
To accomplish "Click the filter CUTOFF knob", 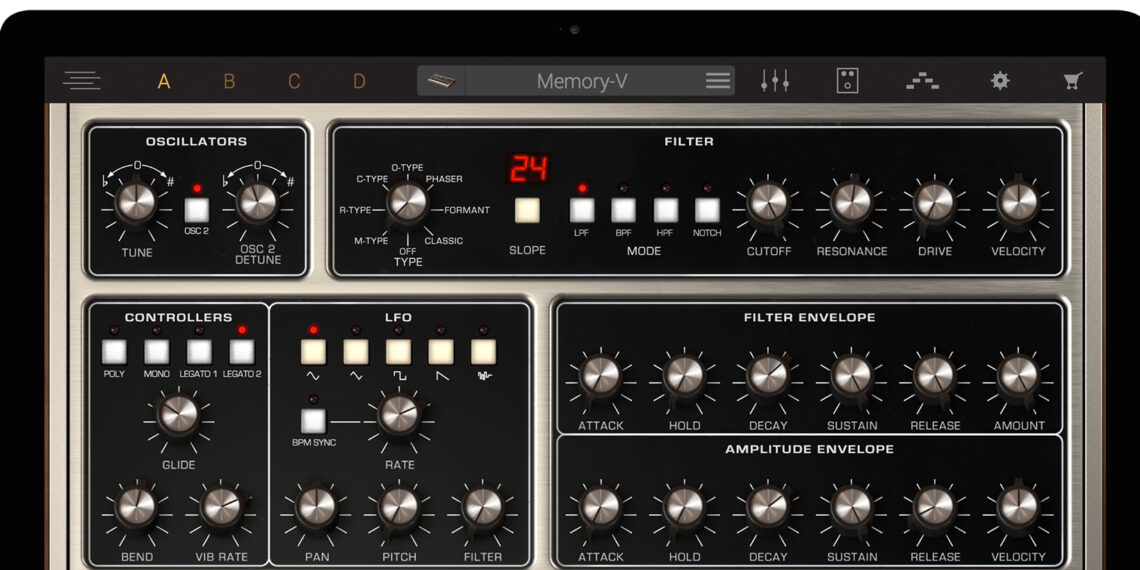I will (768, 202).
